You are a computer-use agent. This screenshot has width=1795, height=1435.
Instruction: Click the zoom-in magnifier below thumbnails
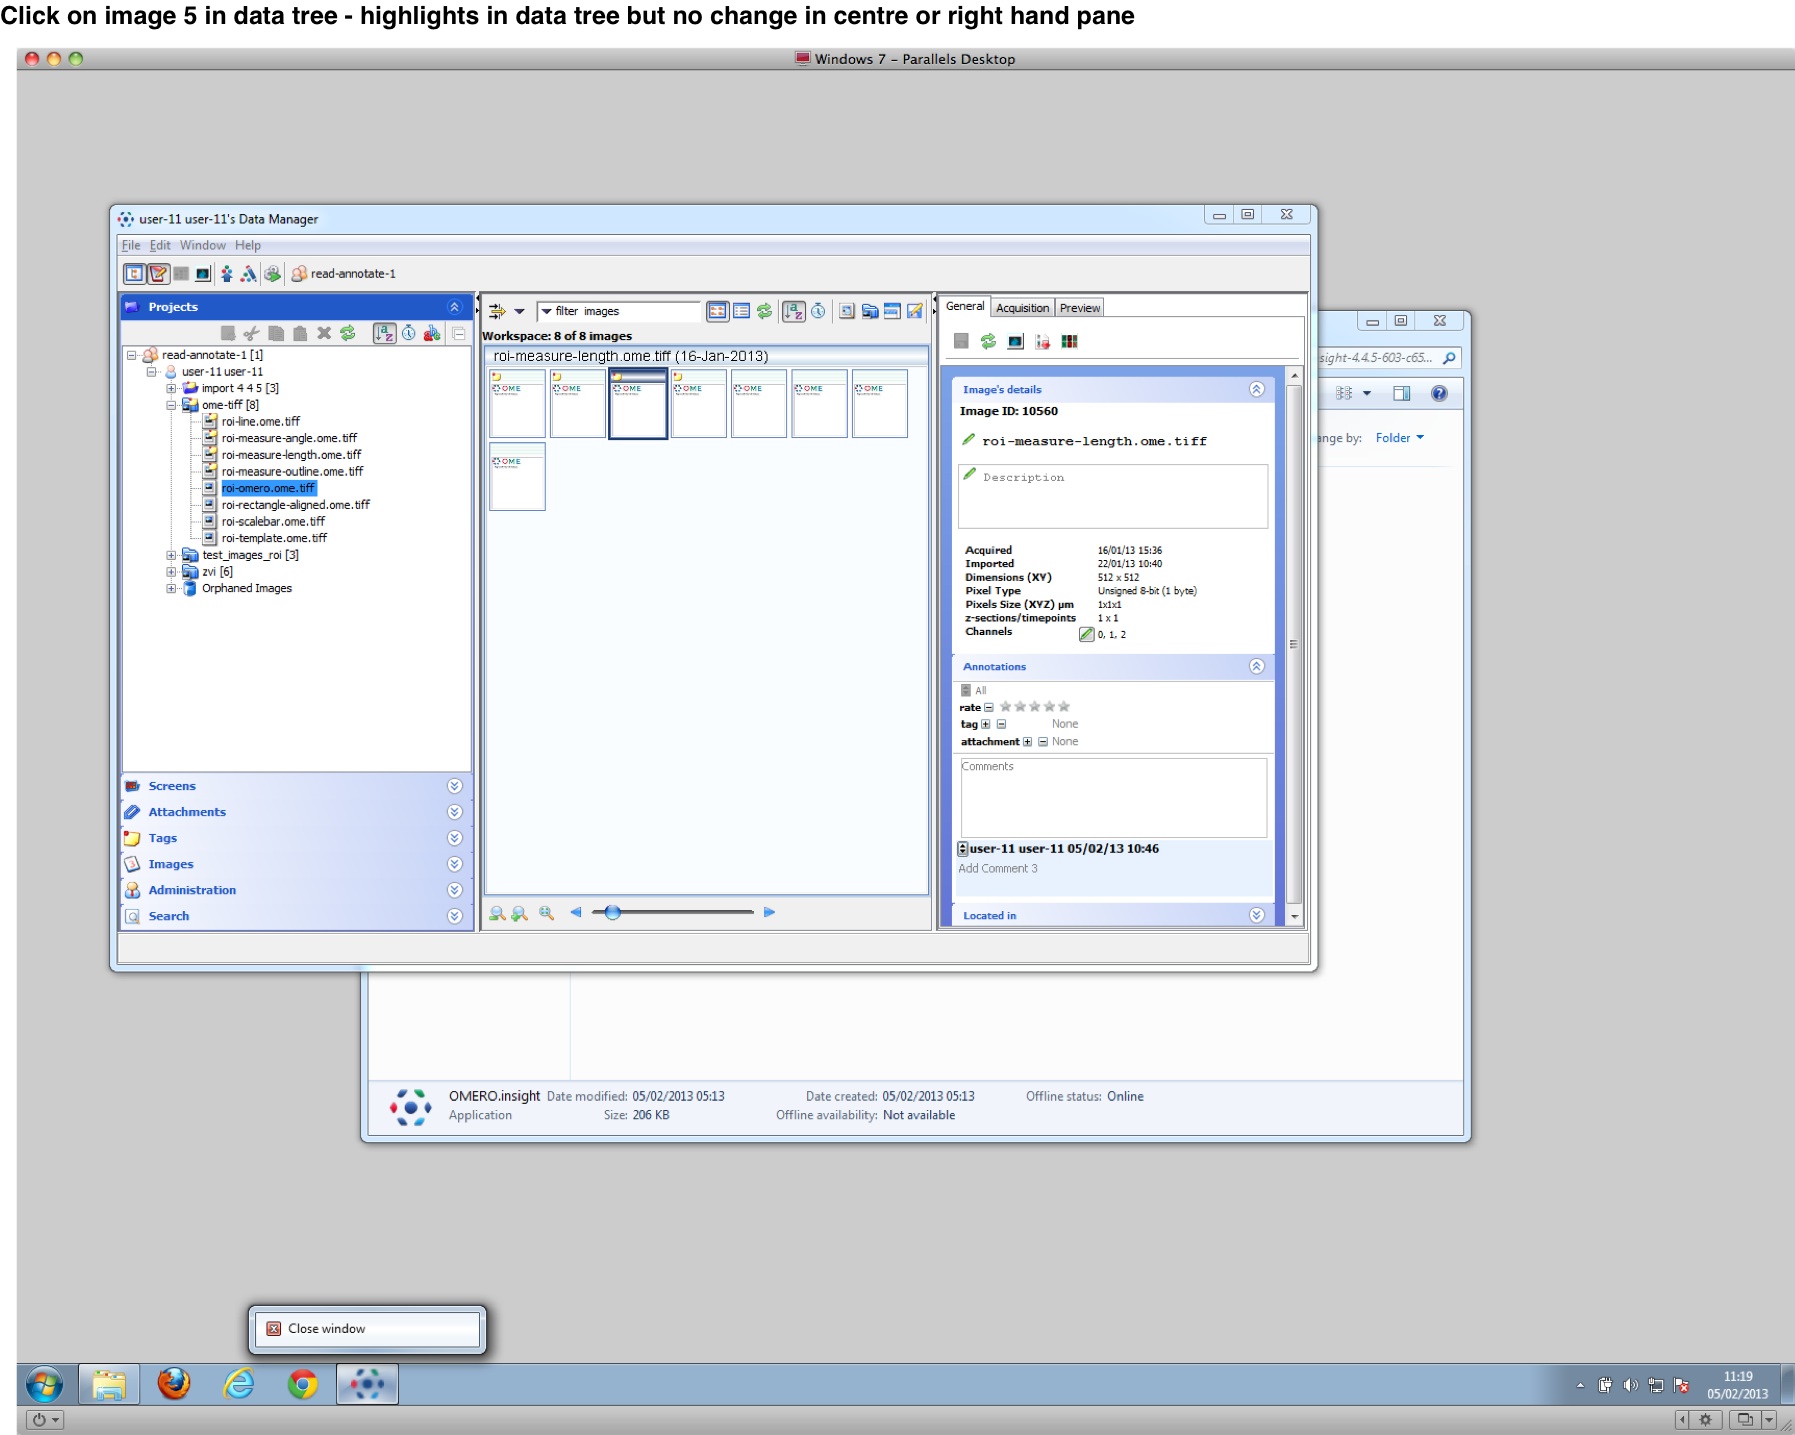tap(497, 913)
